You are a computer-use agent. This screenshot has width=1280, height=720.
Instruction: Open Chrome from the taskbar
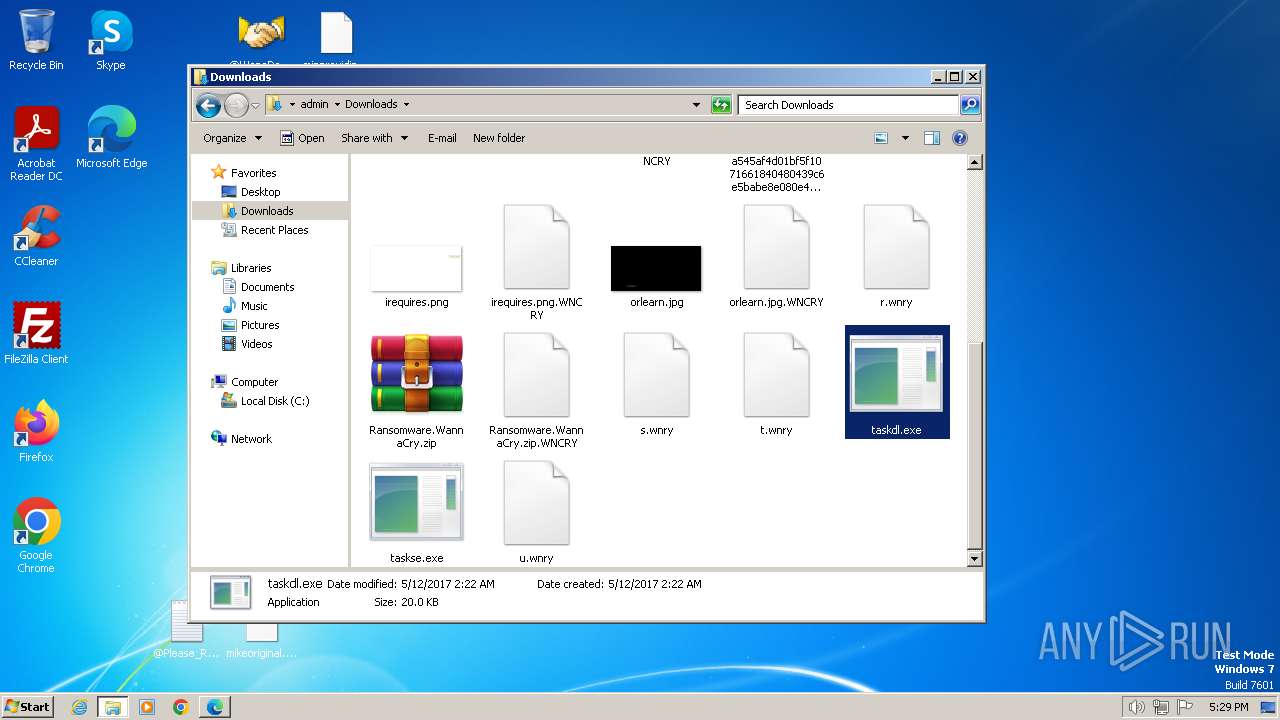click(x=181, y=707)
